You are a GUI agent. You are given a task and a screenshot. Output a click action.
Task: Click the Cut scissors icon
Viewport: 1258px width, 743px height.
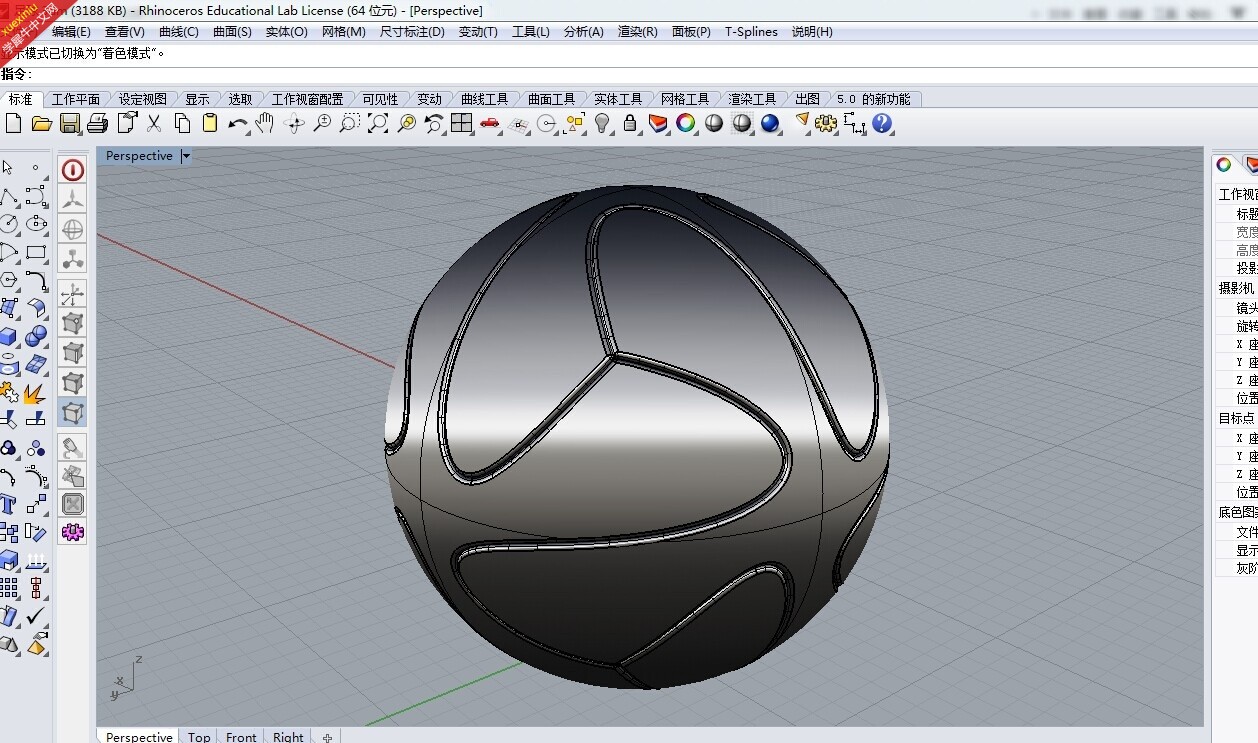[154, 123]
